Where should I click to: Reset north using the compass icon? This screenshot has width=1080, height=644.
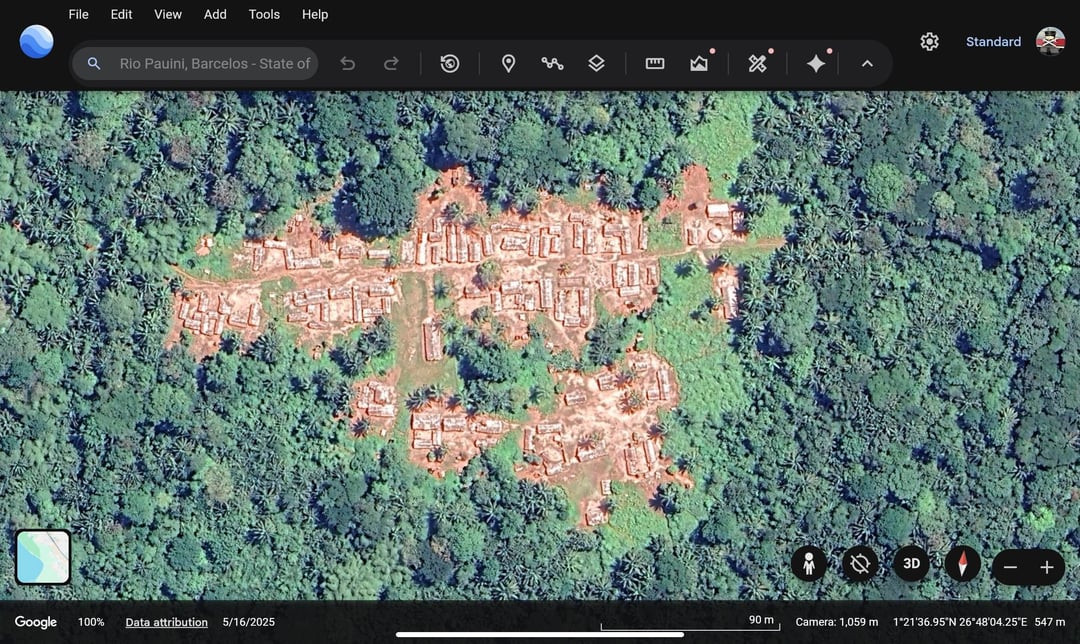(963, 564)
